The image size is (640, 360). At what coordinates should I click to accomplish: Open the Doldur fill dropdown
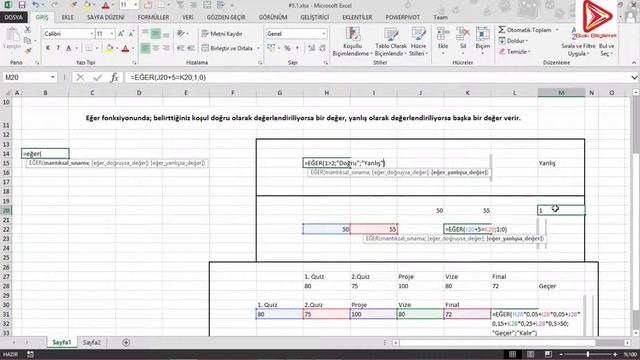513,41
